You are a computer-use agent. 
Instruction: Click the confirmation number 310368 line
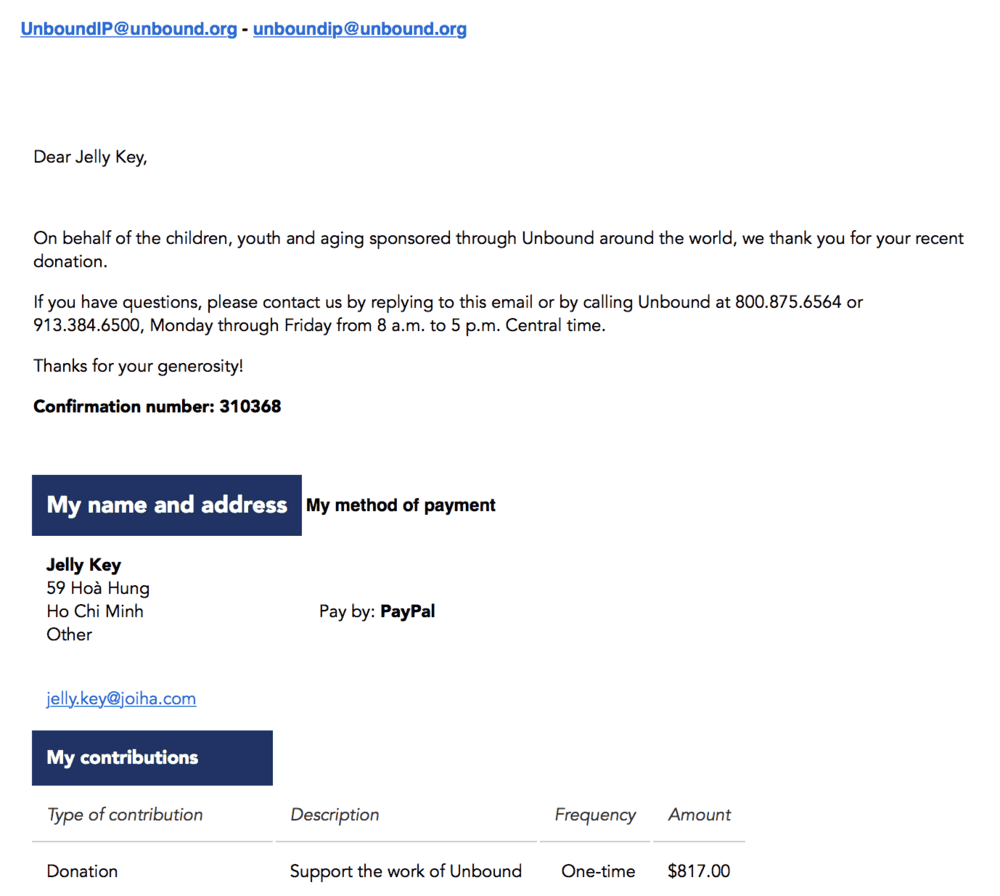(157, 406)
